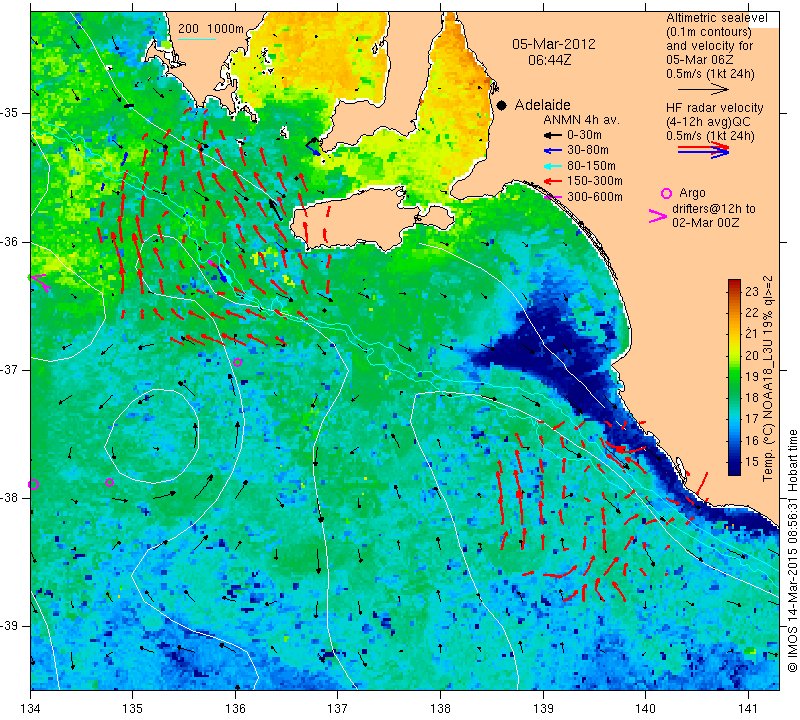Click the cyan 80-150m legend arrow
The height and width of the screenshot is (720, 800).
click(x=552, y=166)
